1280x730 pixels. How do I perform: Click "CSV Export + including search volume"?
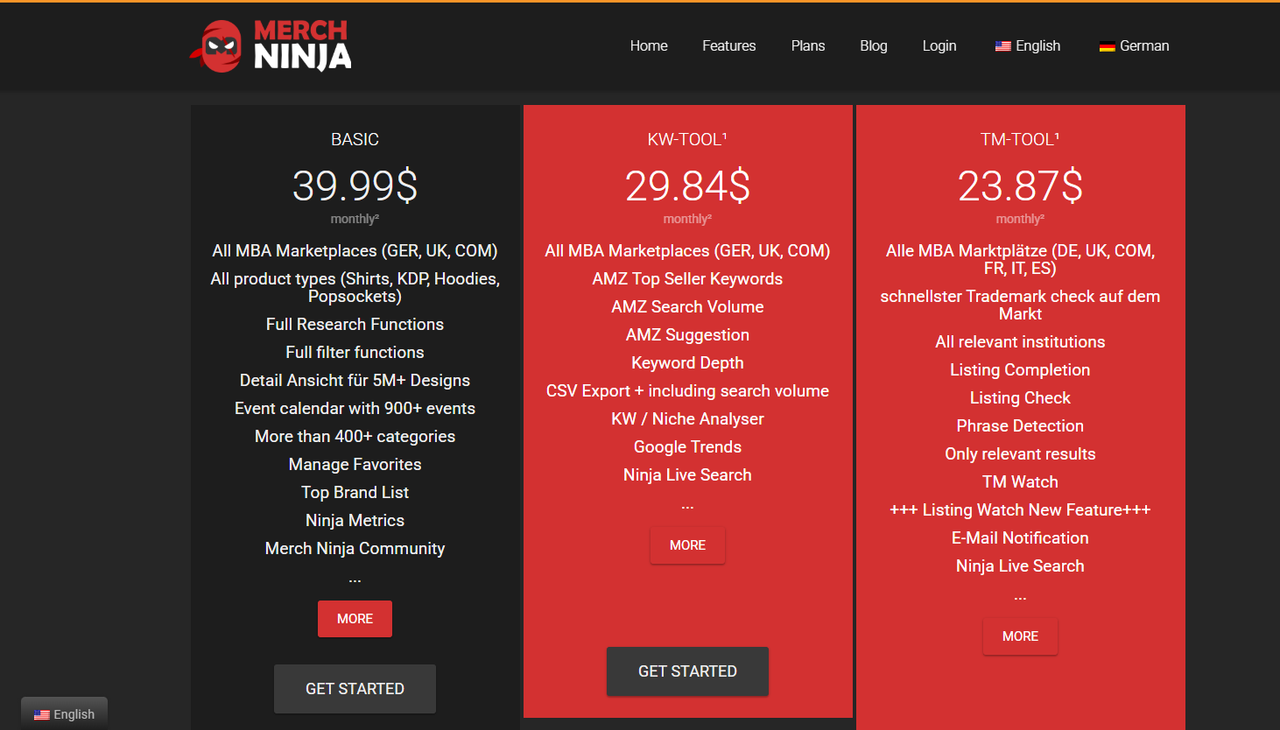point(688,391)
